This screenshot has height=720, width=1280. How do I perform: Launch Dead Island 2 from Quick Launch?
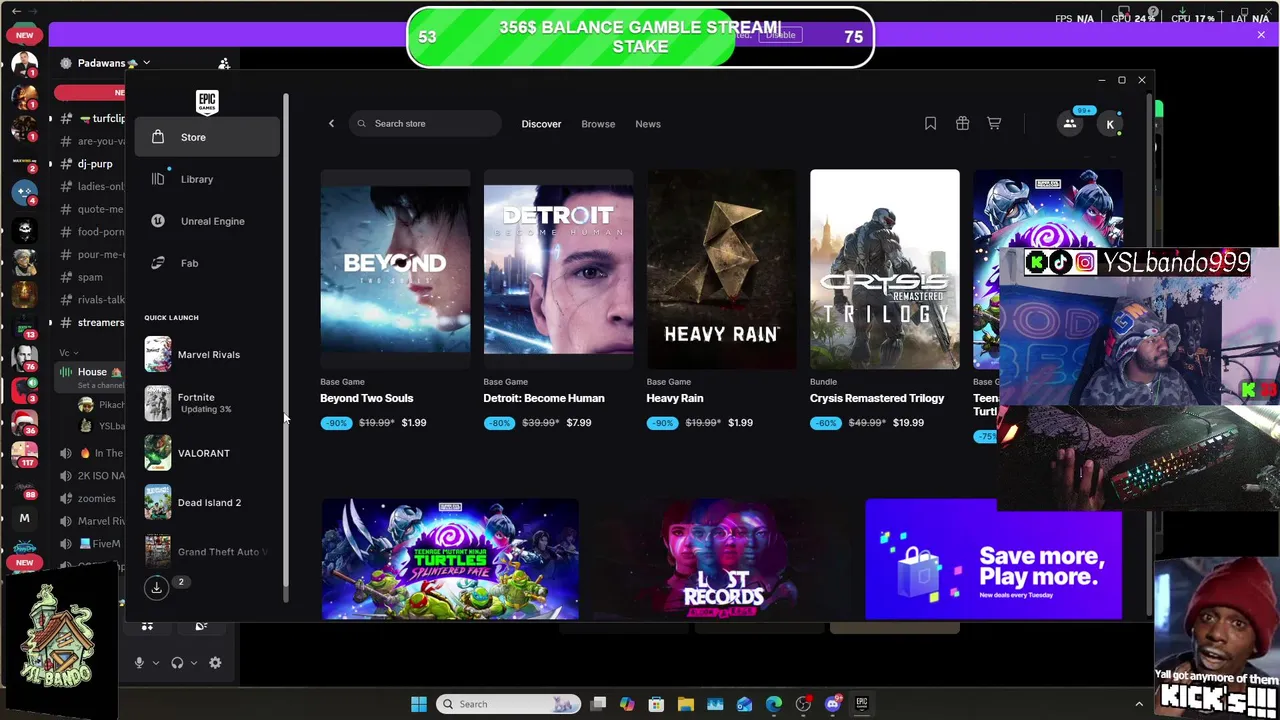click(x=207, y=502)
